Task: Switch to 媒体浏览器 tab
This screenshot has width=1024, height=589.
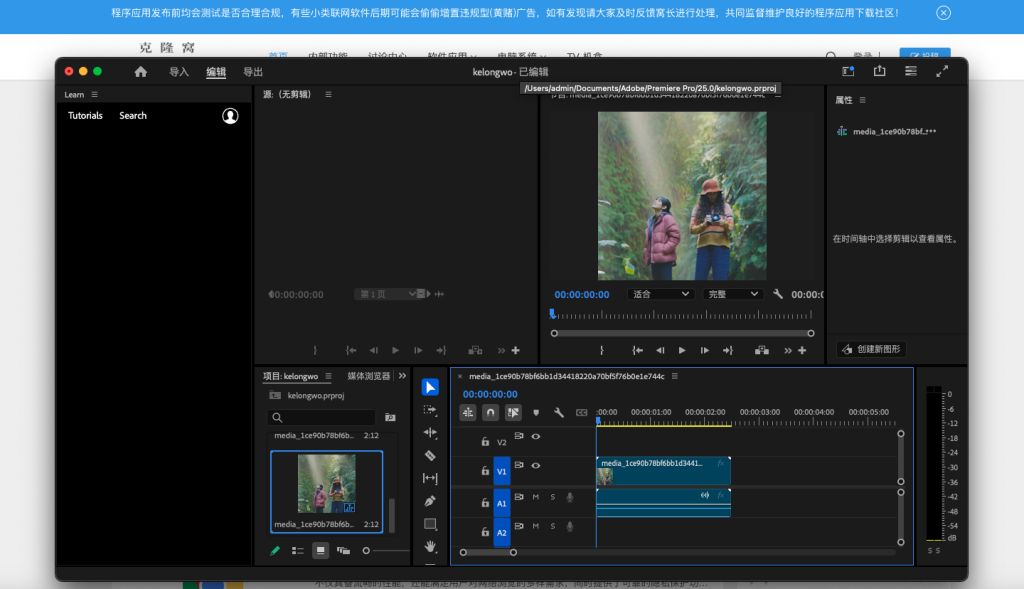Action: (x=369, y=376)
